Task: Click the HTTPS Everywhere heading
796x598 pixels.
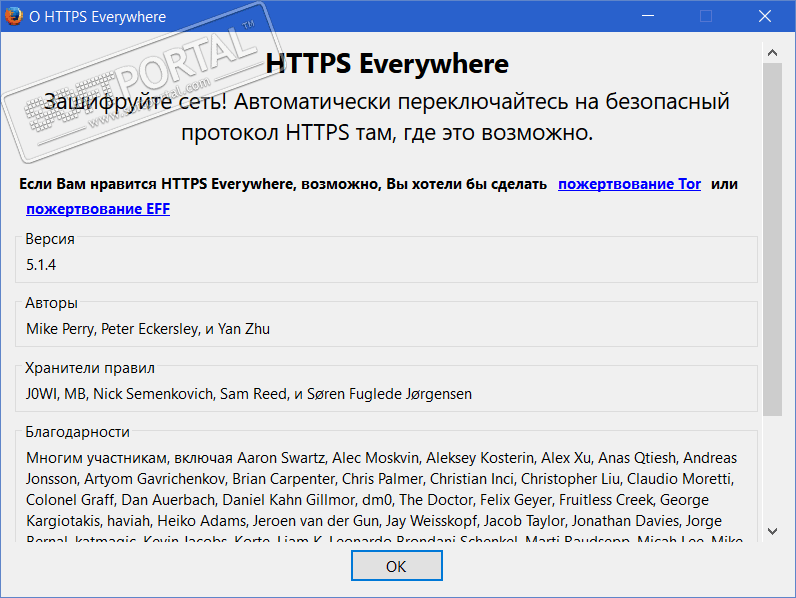Action: pyautogui.click(x=387, y=64)
